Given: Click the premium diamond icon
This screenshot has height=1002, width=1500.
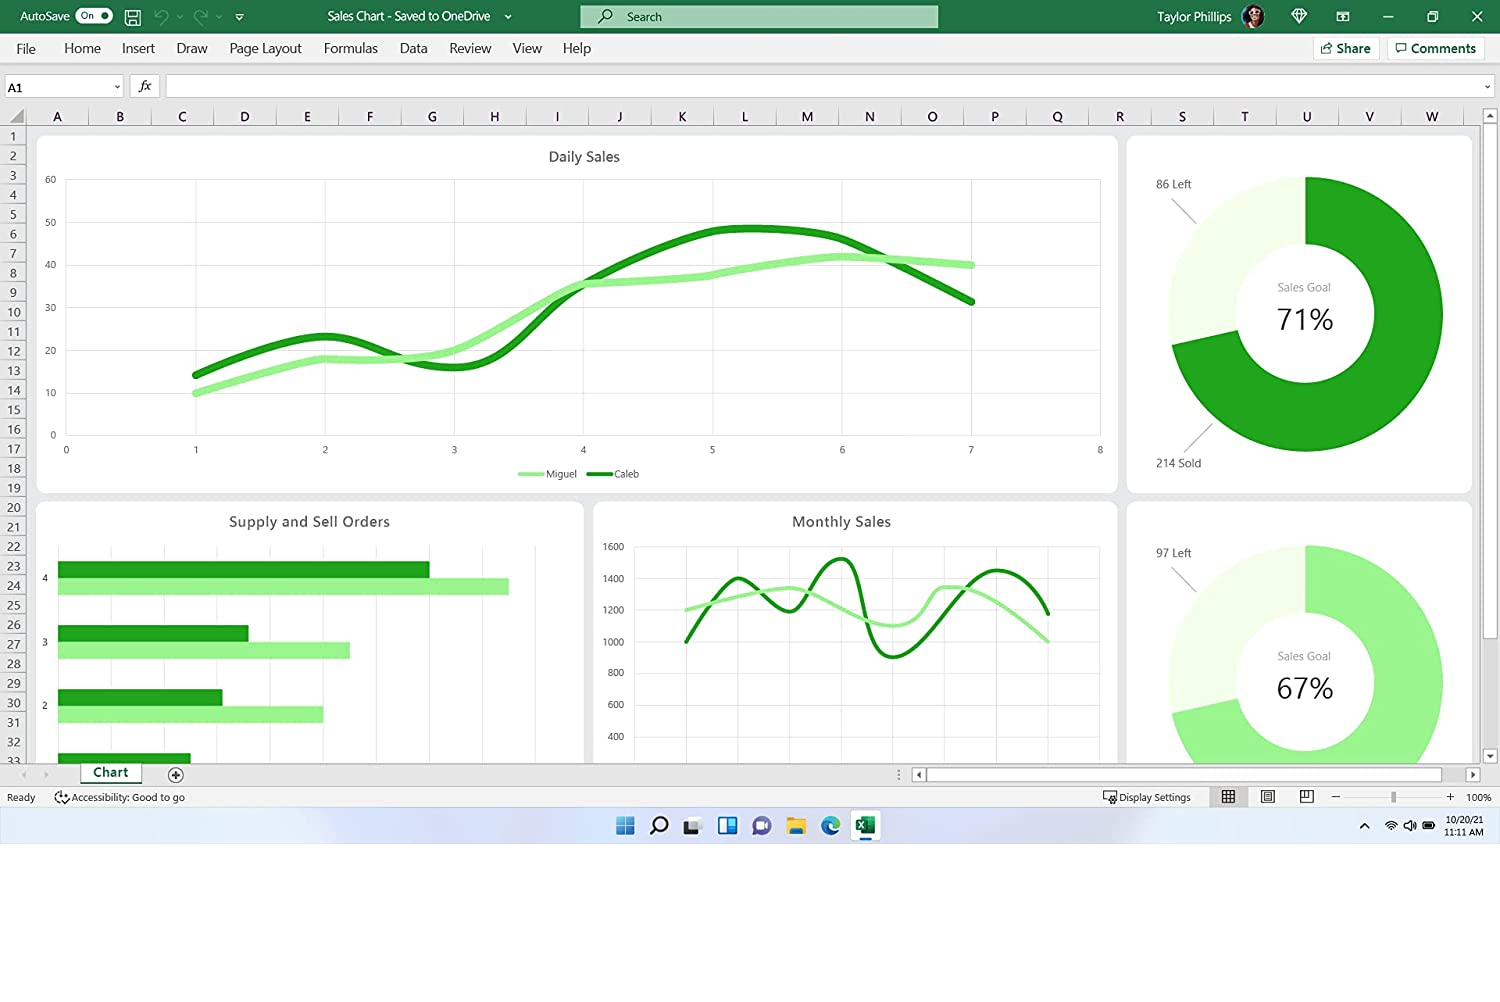Looking at the screenshot, I should tap(1299, 17).
